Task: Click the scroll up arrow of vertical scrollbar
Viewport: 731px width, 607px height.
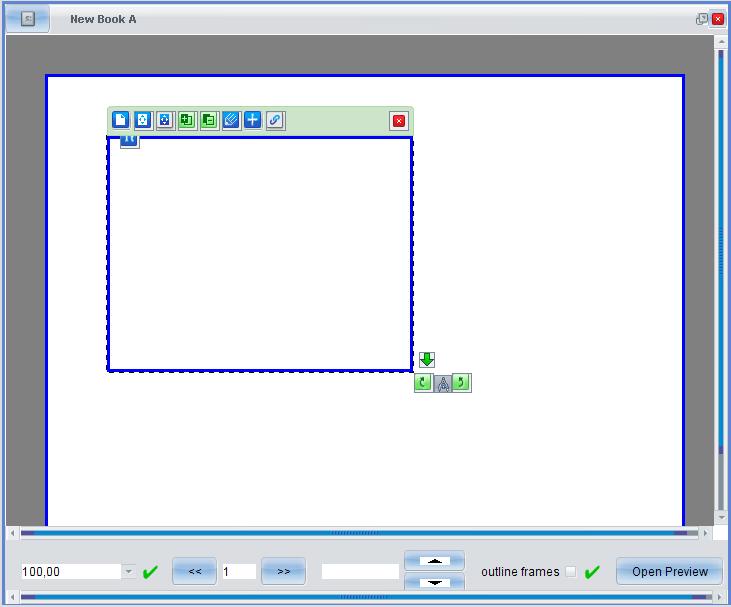Action: coord(721,41)
